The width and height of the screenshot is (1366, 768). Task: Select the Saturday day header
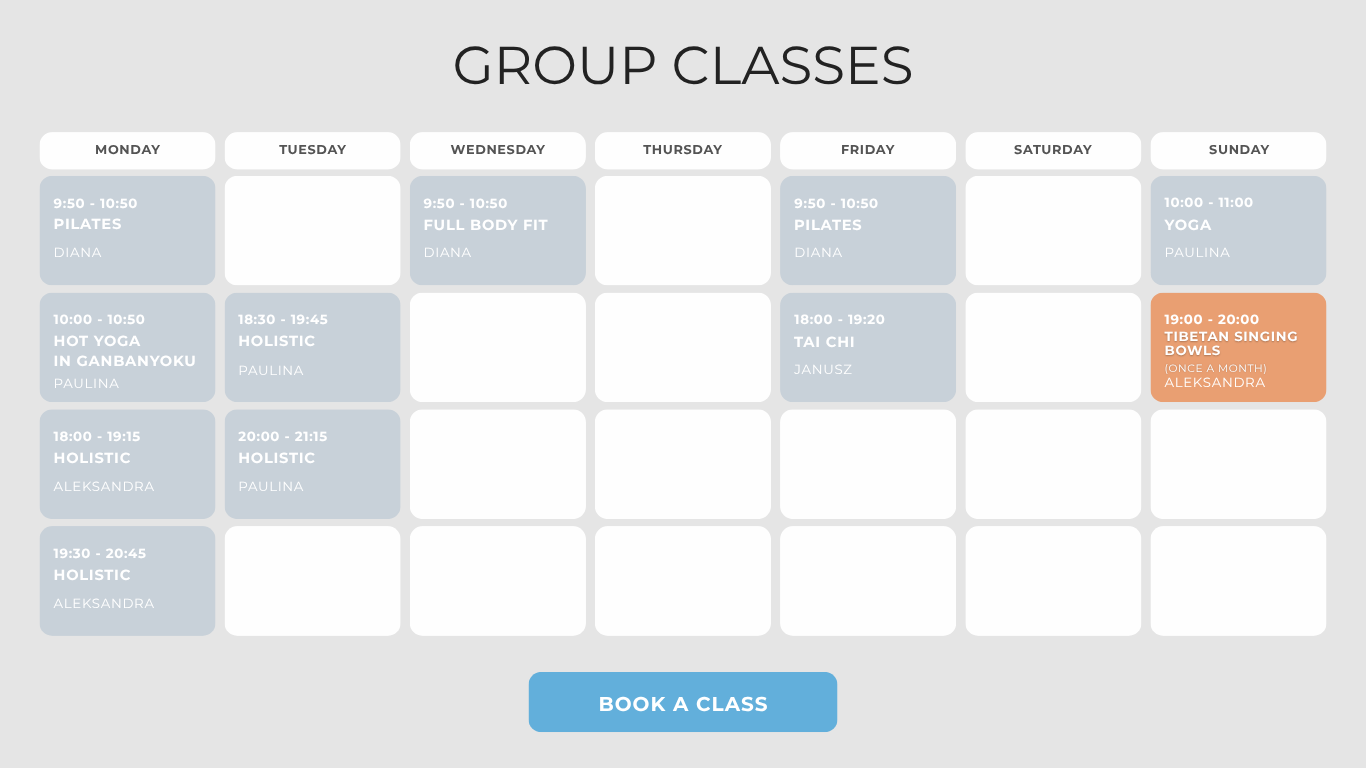[x=1053, y=150]
